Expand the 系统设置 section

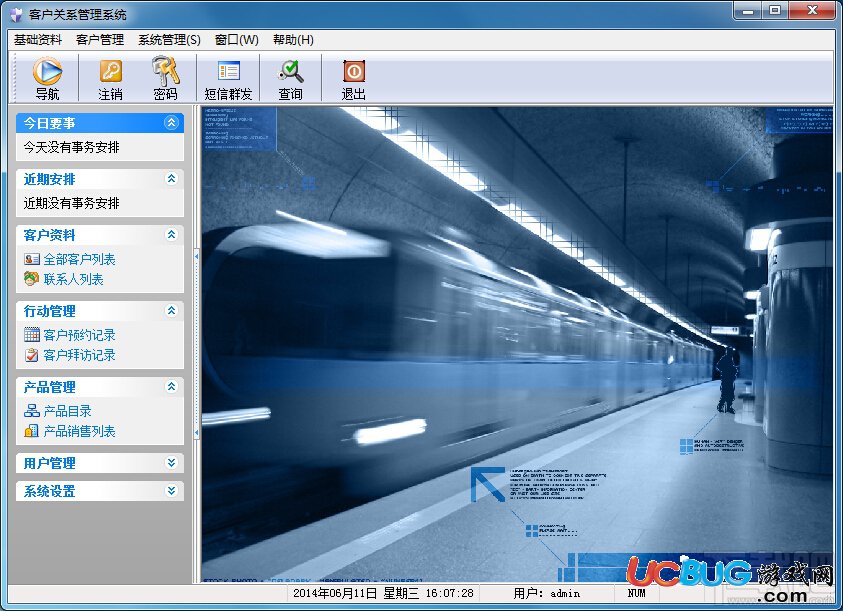tap(171, 491)
